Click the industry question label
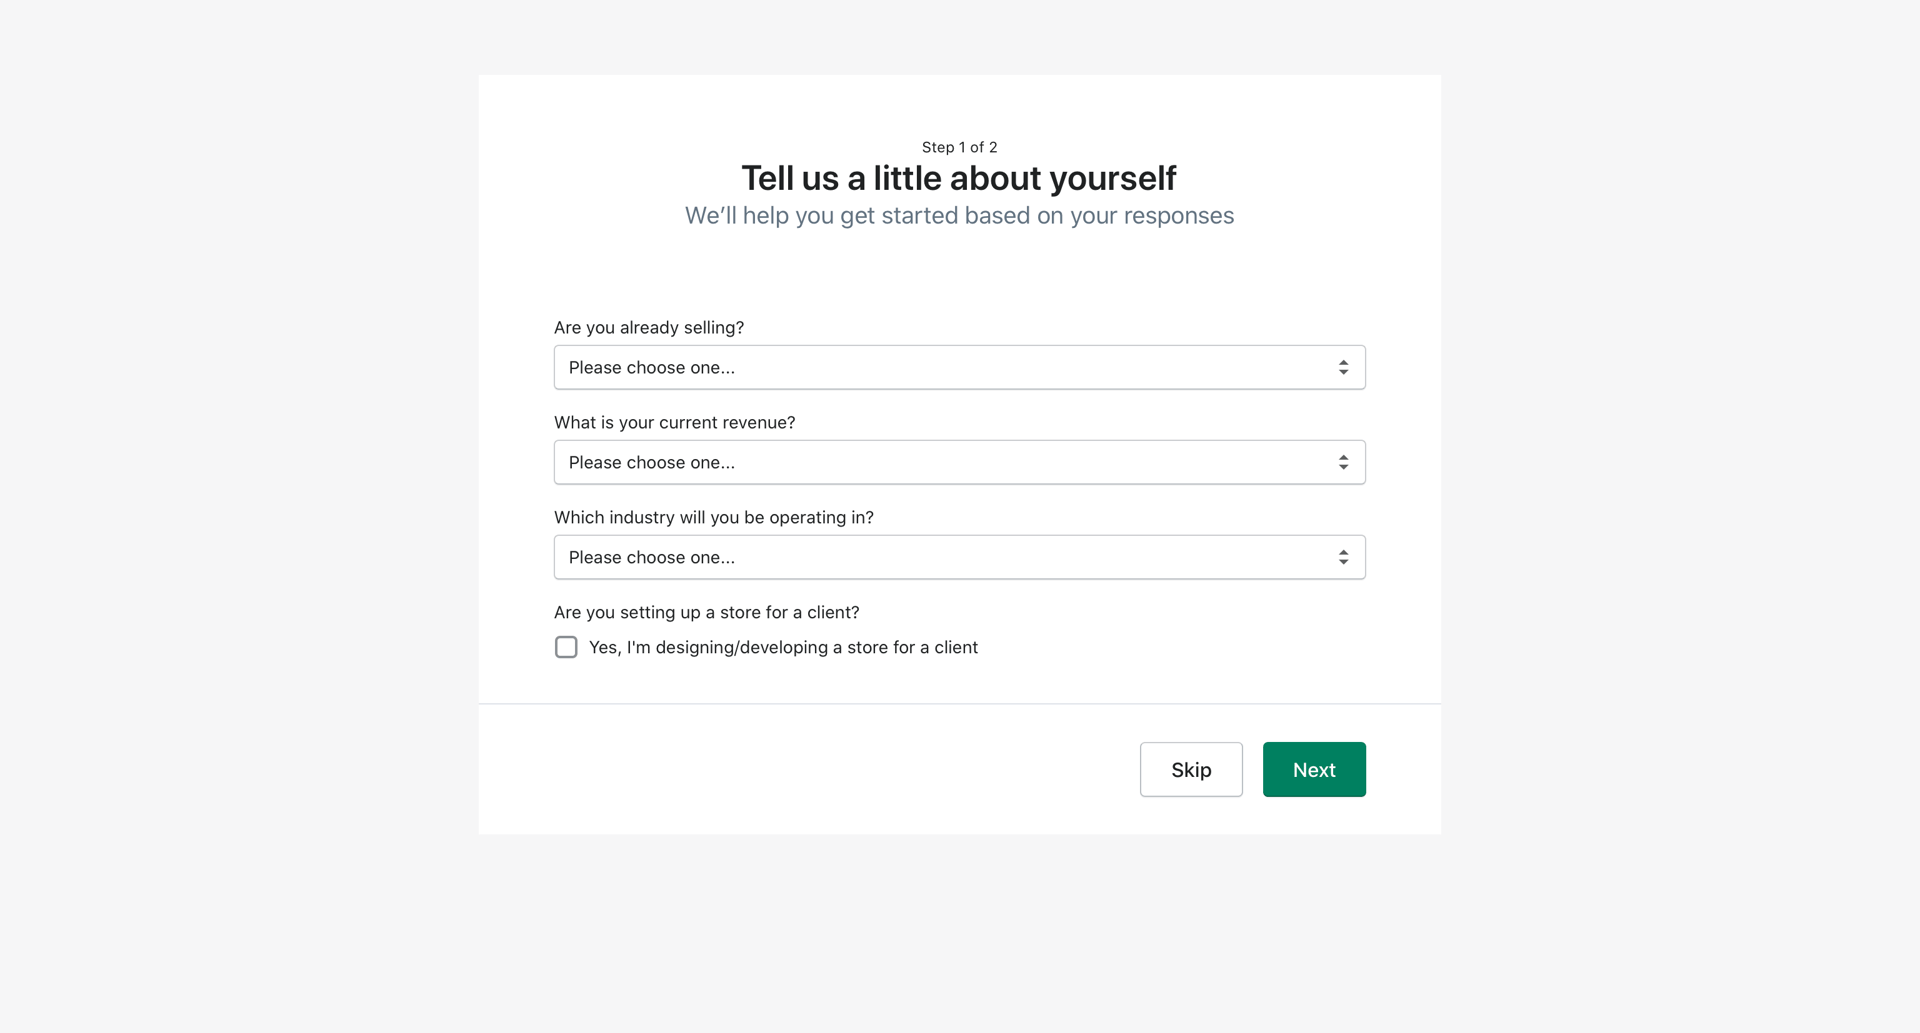The height and width of the screenshot is (1033, 1920). pyautogui.click(x=714, y=517)
